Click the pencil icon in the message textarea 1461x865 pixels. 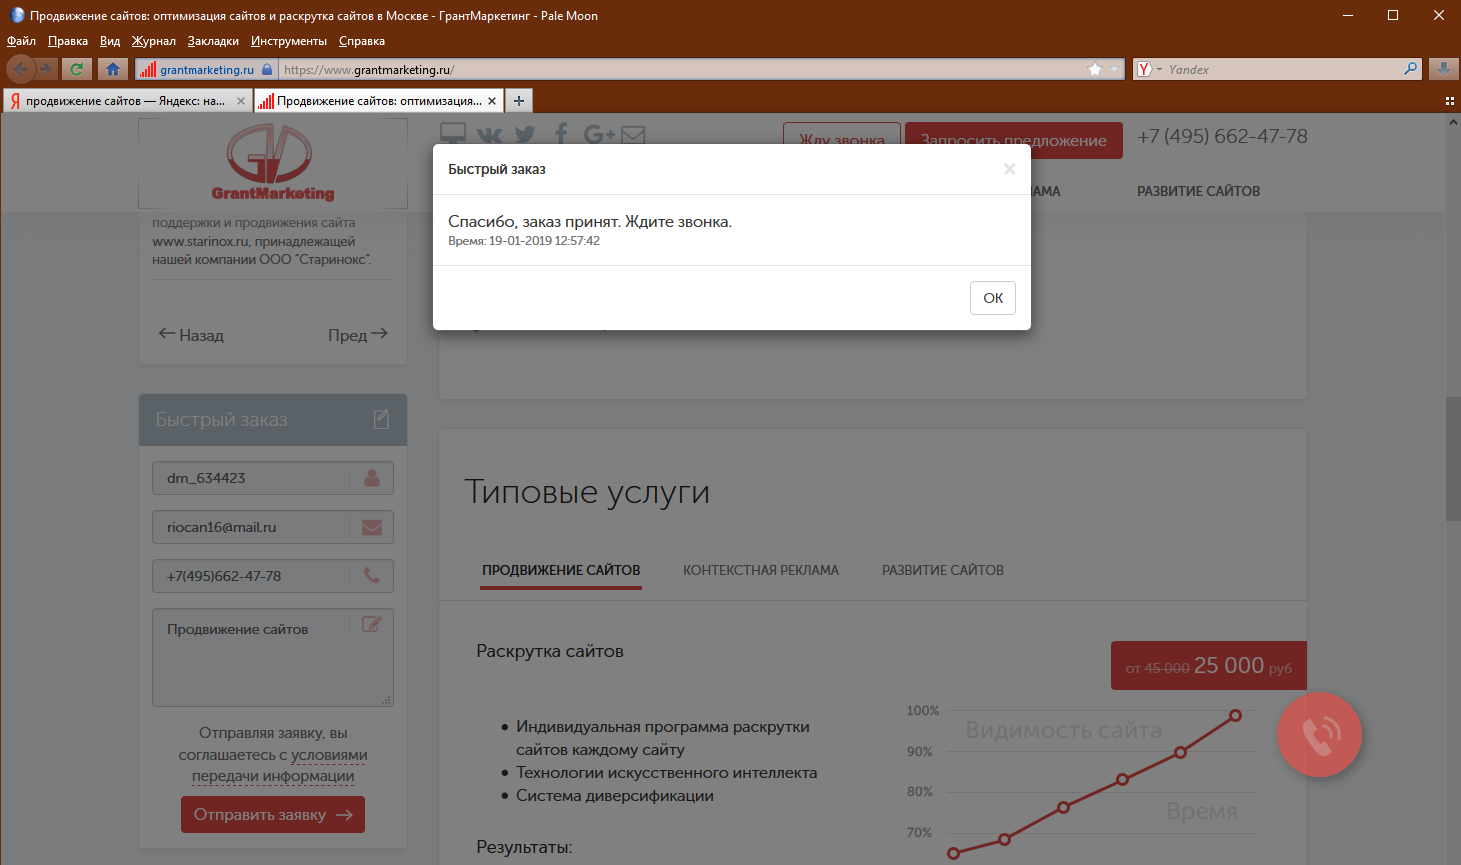pos(371,624)
